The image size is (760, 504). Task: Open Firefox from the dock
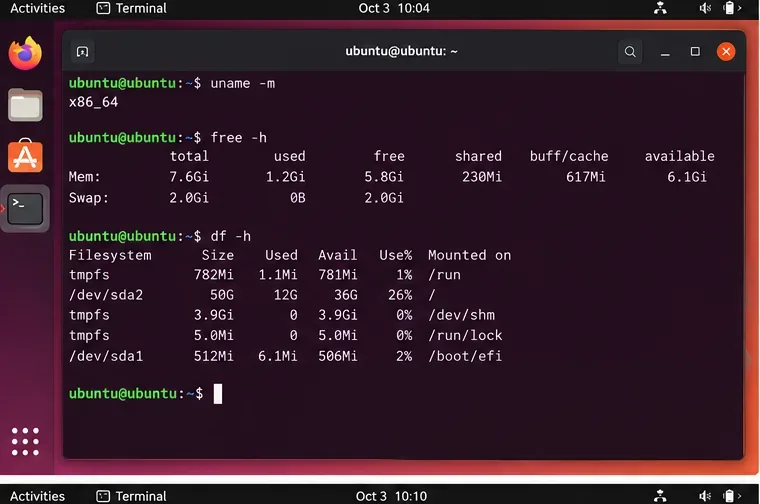[x=25, y=53]
